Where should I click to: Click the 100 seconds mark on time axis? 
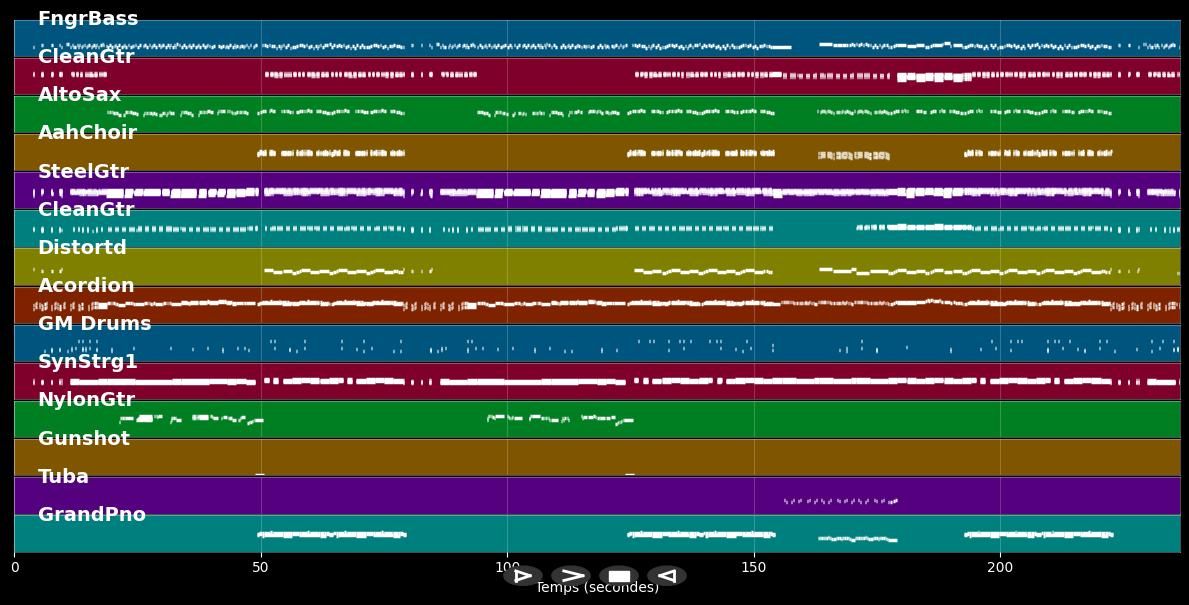[x=507, y=568]
